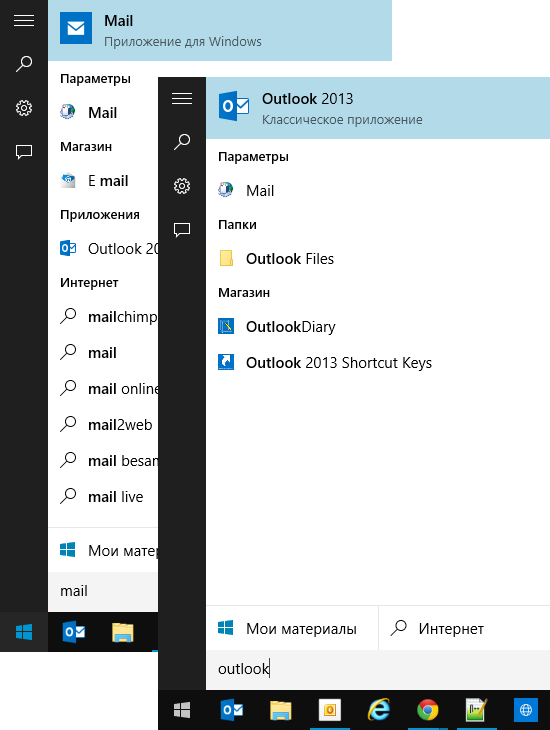Launch the Outlook 2013 classic app best match
Screen dimensions: 550x730
click(x=378, y=108)
